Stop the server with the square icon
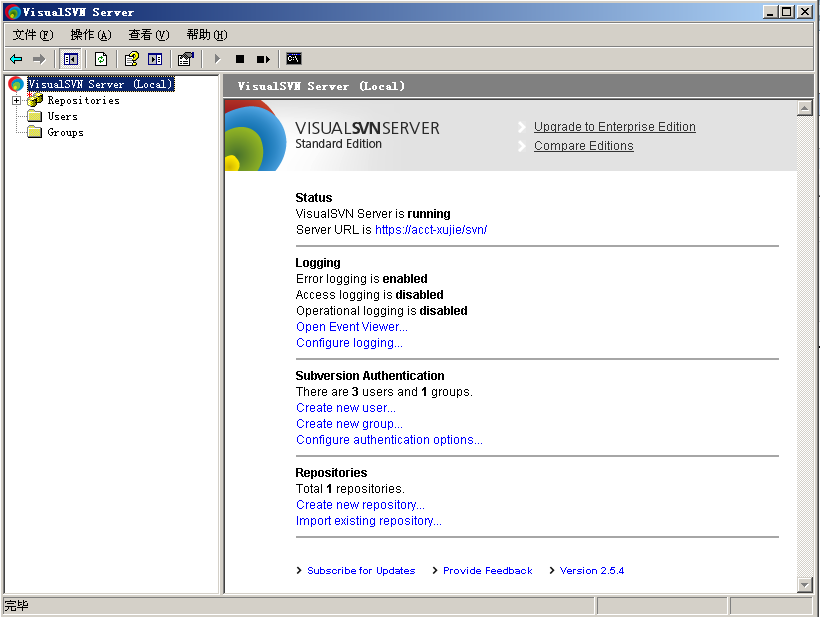Viewport: 820px width, 617px height. pos(240,59)
